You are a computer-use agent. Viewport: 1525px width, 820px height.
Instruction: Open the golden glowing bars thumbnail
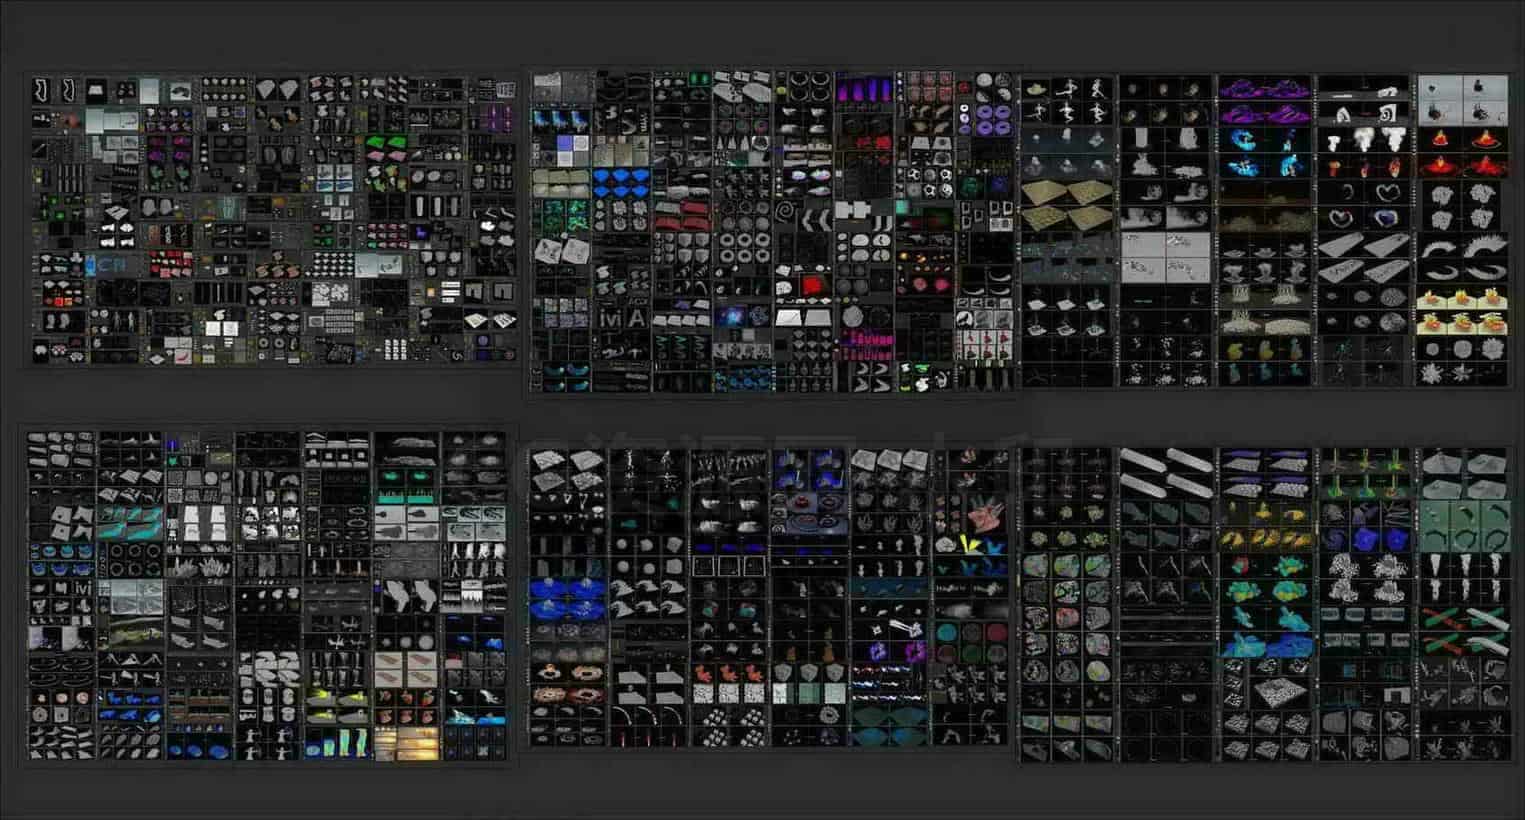(x=407, y=741)
